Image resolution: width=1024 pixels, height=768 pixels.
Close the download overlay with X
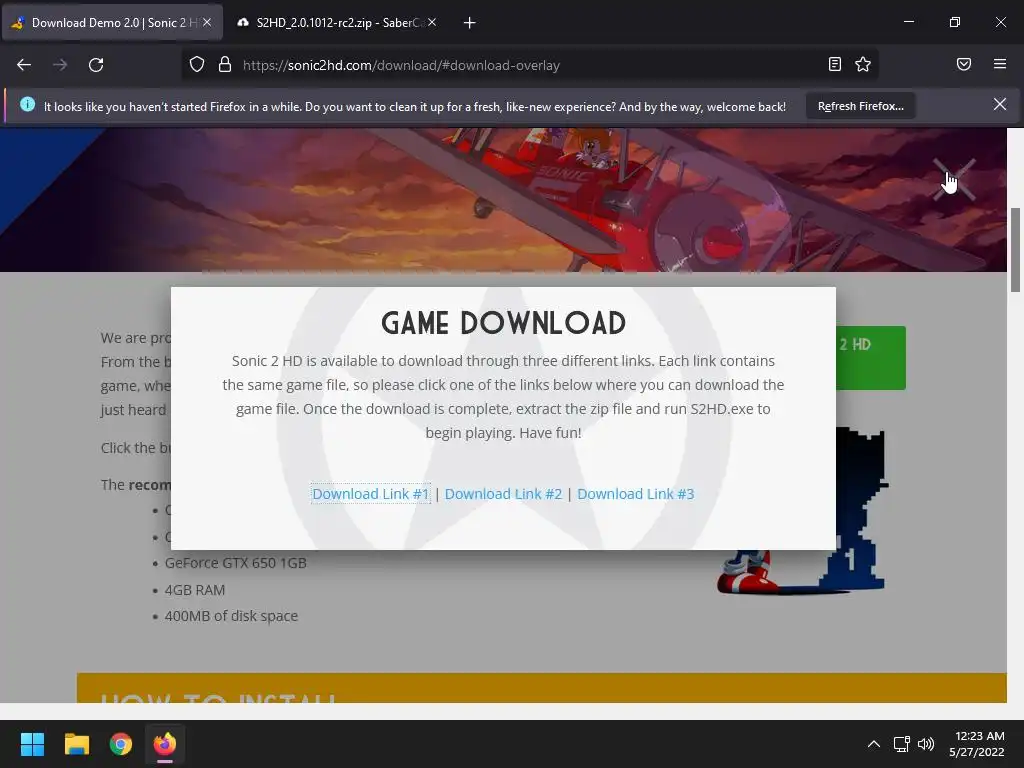(x=954, y=179)
